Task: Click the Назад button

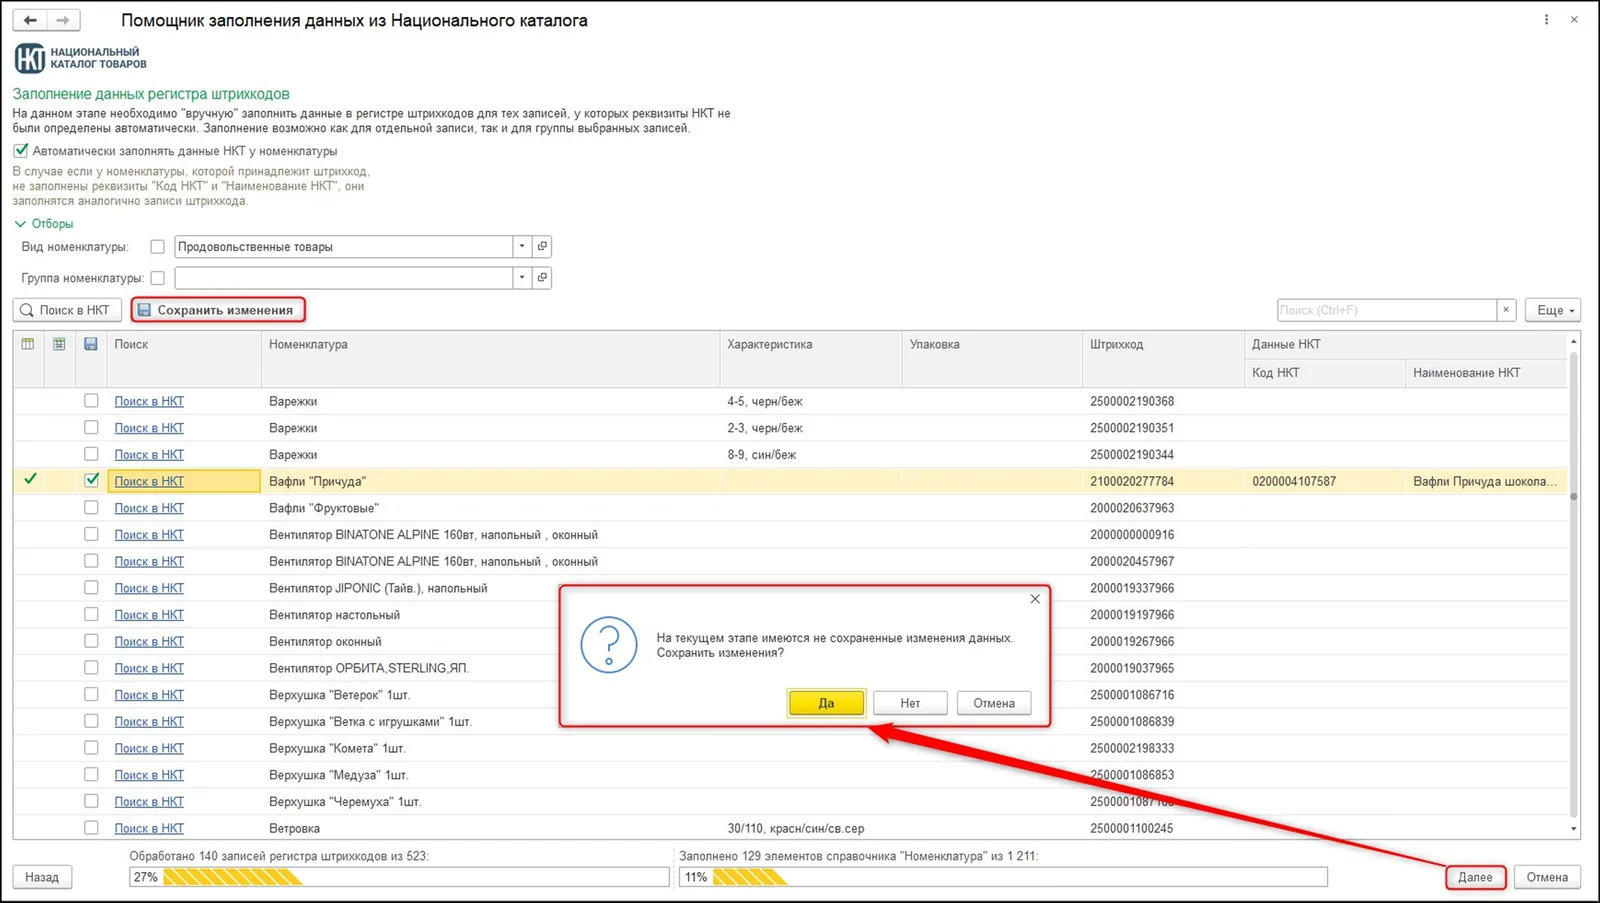Action: pos(42,877)
